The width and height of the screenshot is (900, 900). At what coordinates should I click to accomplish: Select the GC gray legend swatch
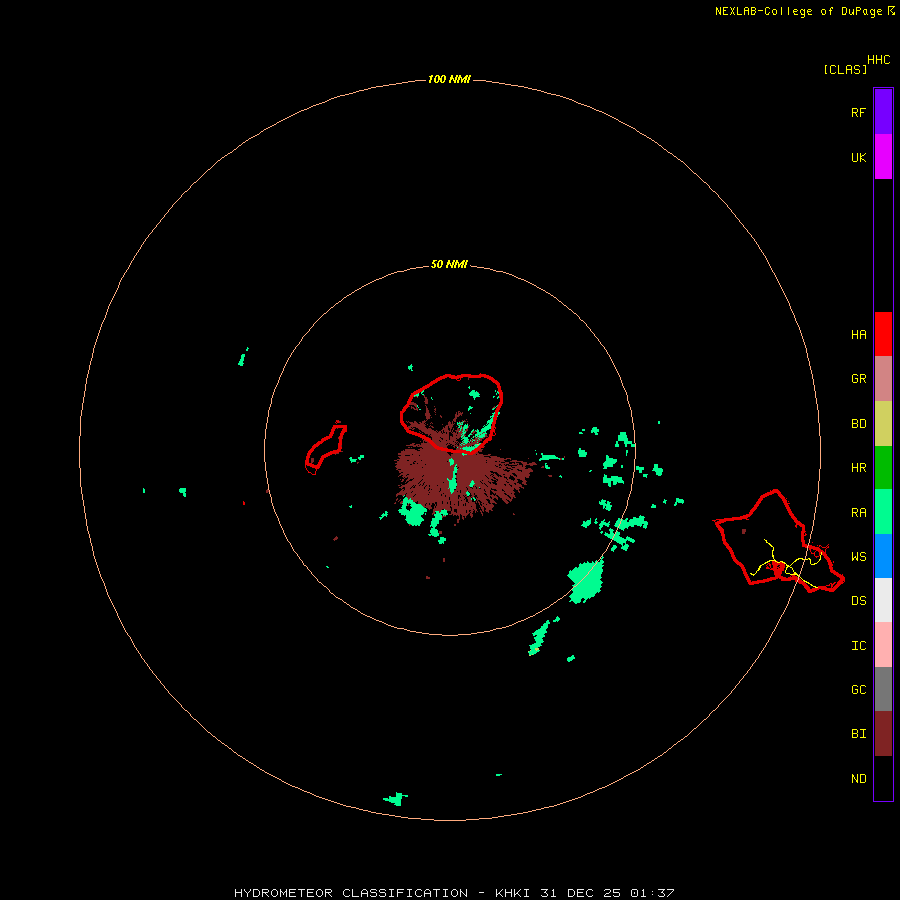pos(883,689)
